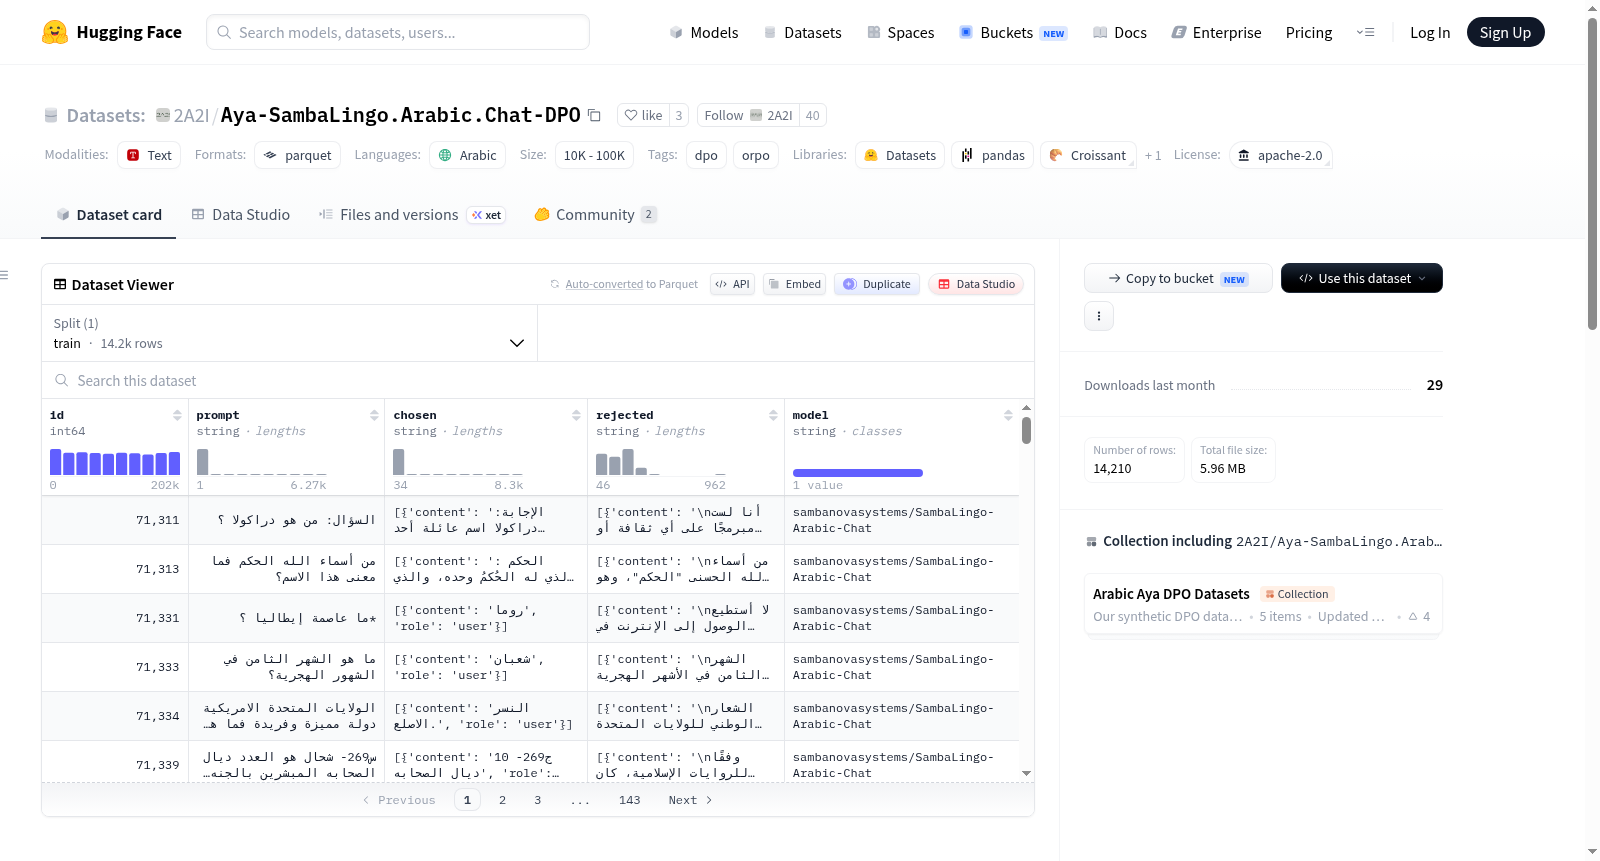
Task: Select the orpo tag
Action: (756, 155)
